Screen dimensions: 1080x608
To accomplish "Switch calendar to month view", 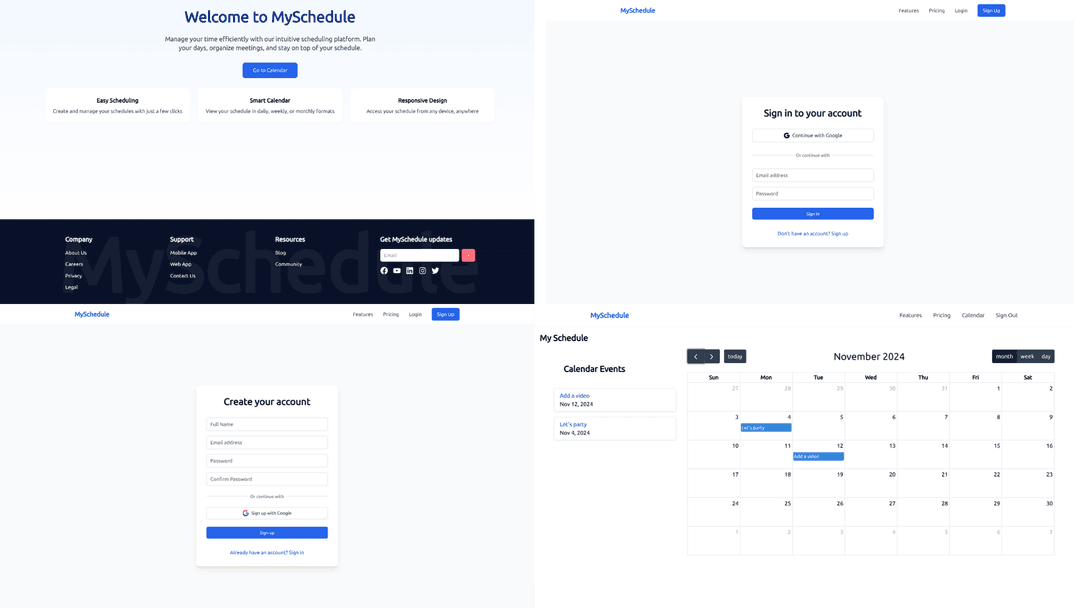I will pos(1004,356).
